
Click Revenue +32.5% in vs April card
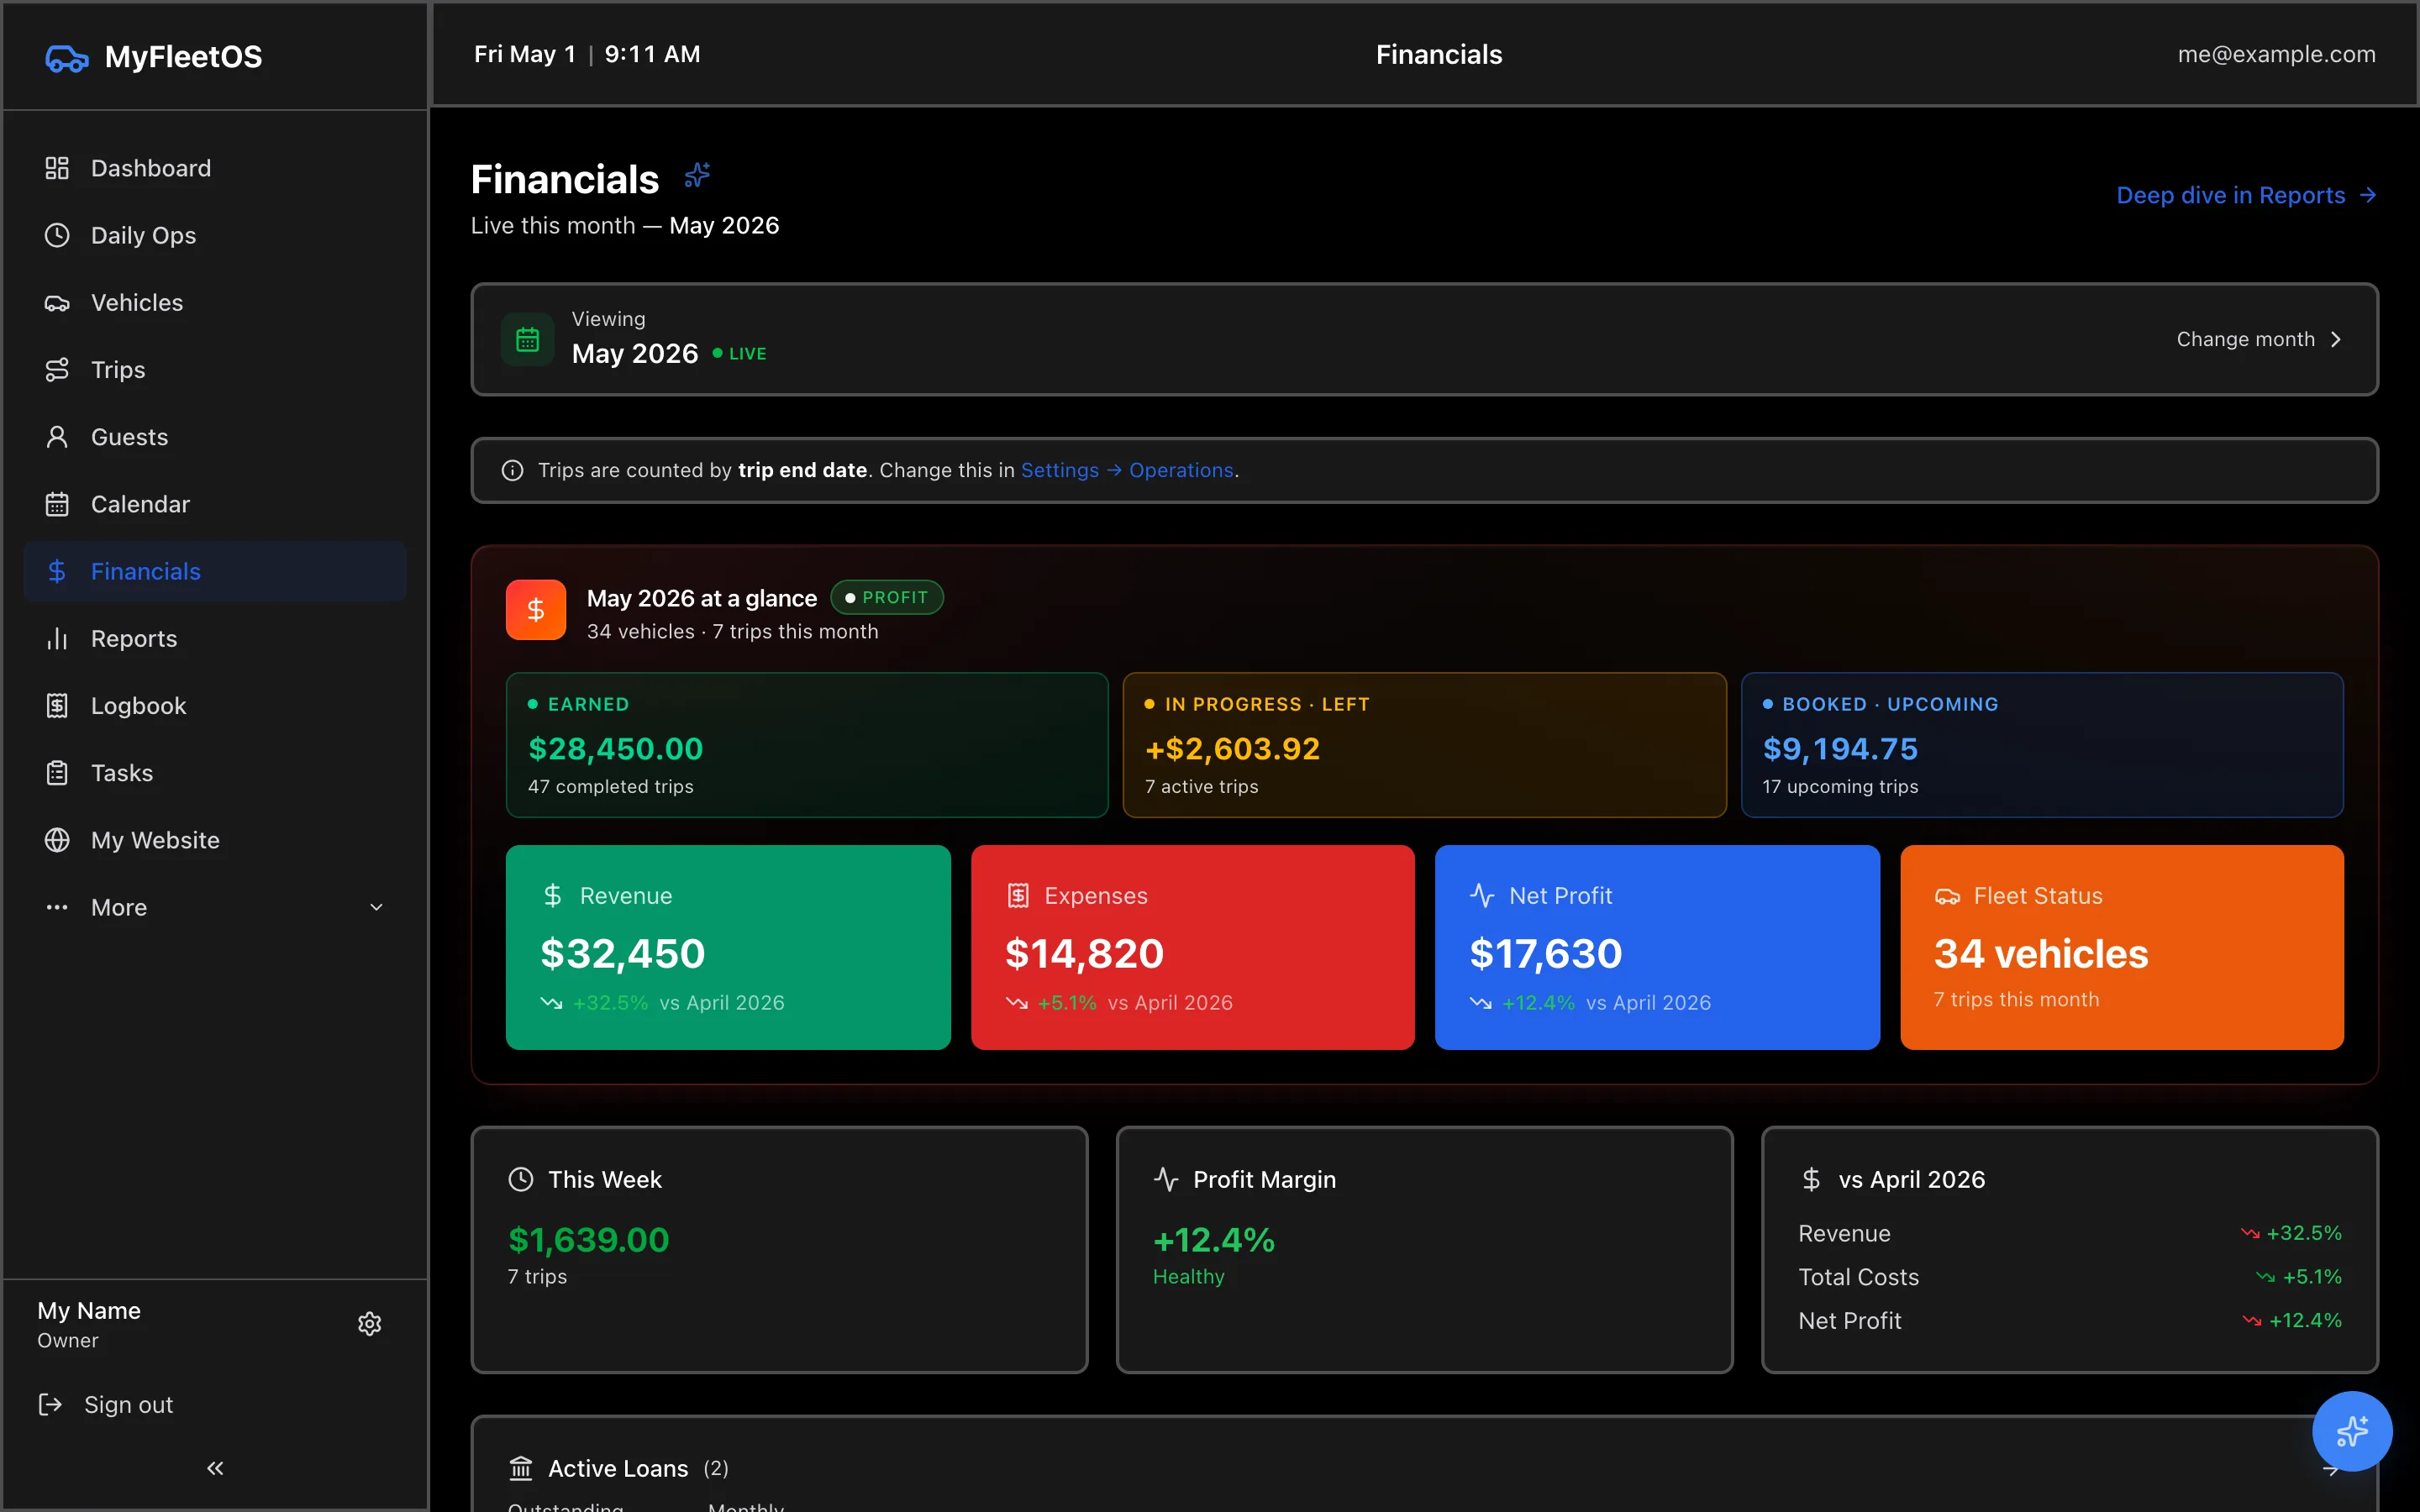[2070, 1234]
